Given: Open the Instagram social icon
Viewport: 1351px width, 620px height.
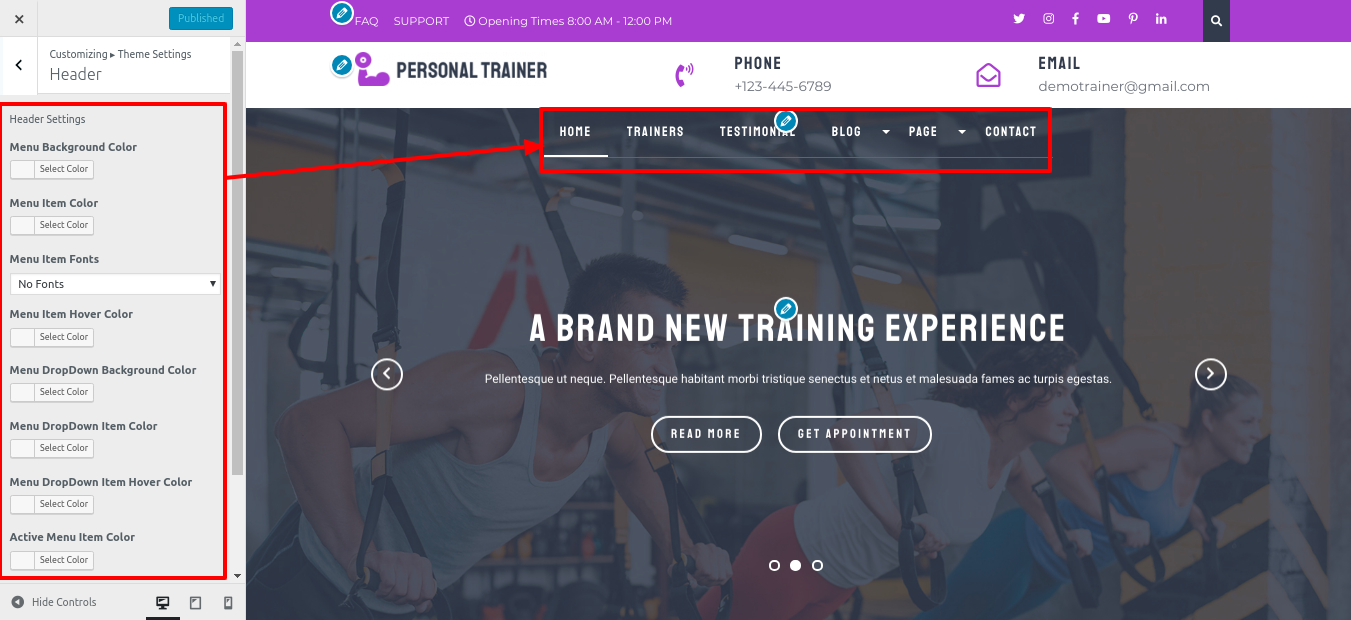Looking at the screenshot, I should [x=1048, y=19].
